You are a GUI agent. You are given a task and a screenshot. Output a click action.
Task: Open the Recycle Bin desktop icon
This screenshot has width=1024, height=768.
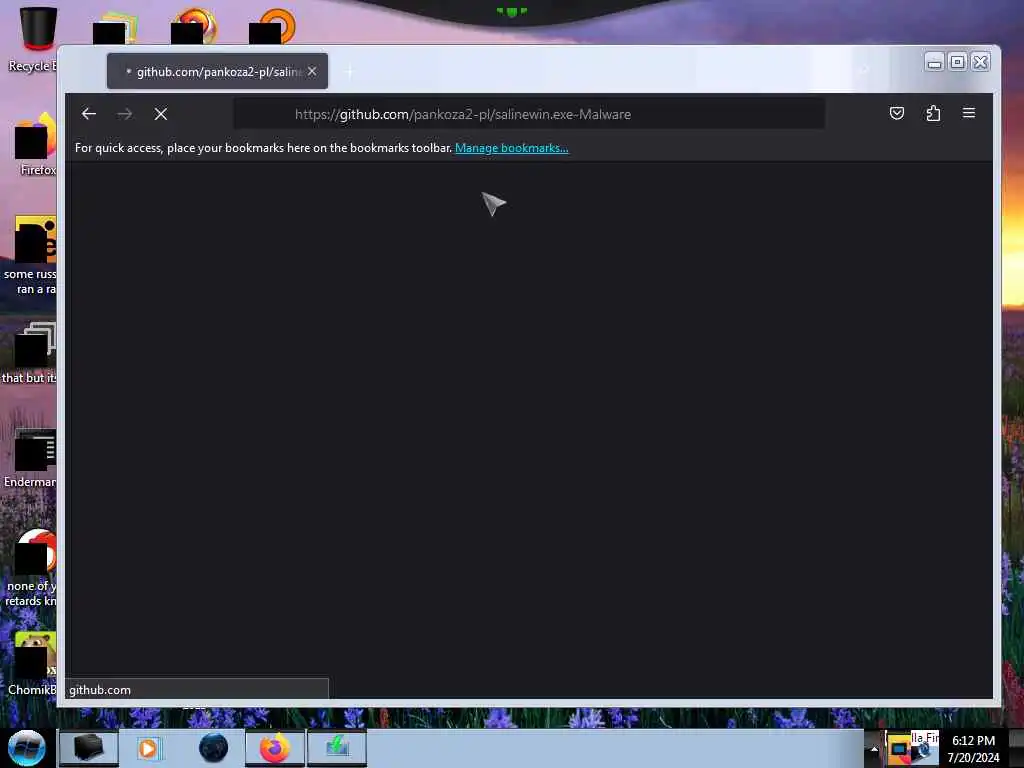pos(33,40)
